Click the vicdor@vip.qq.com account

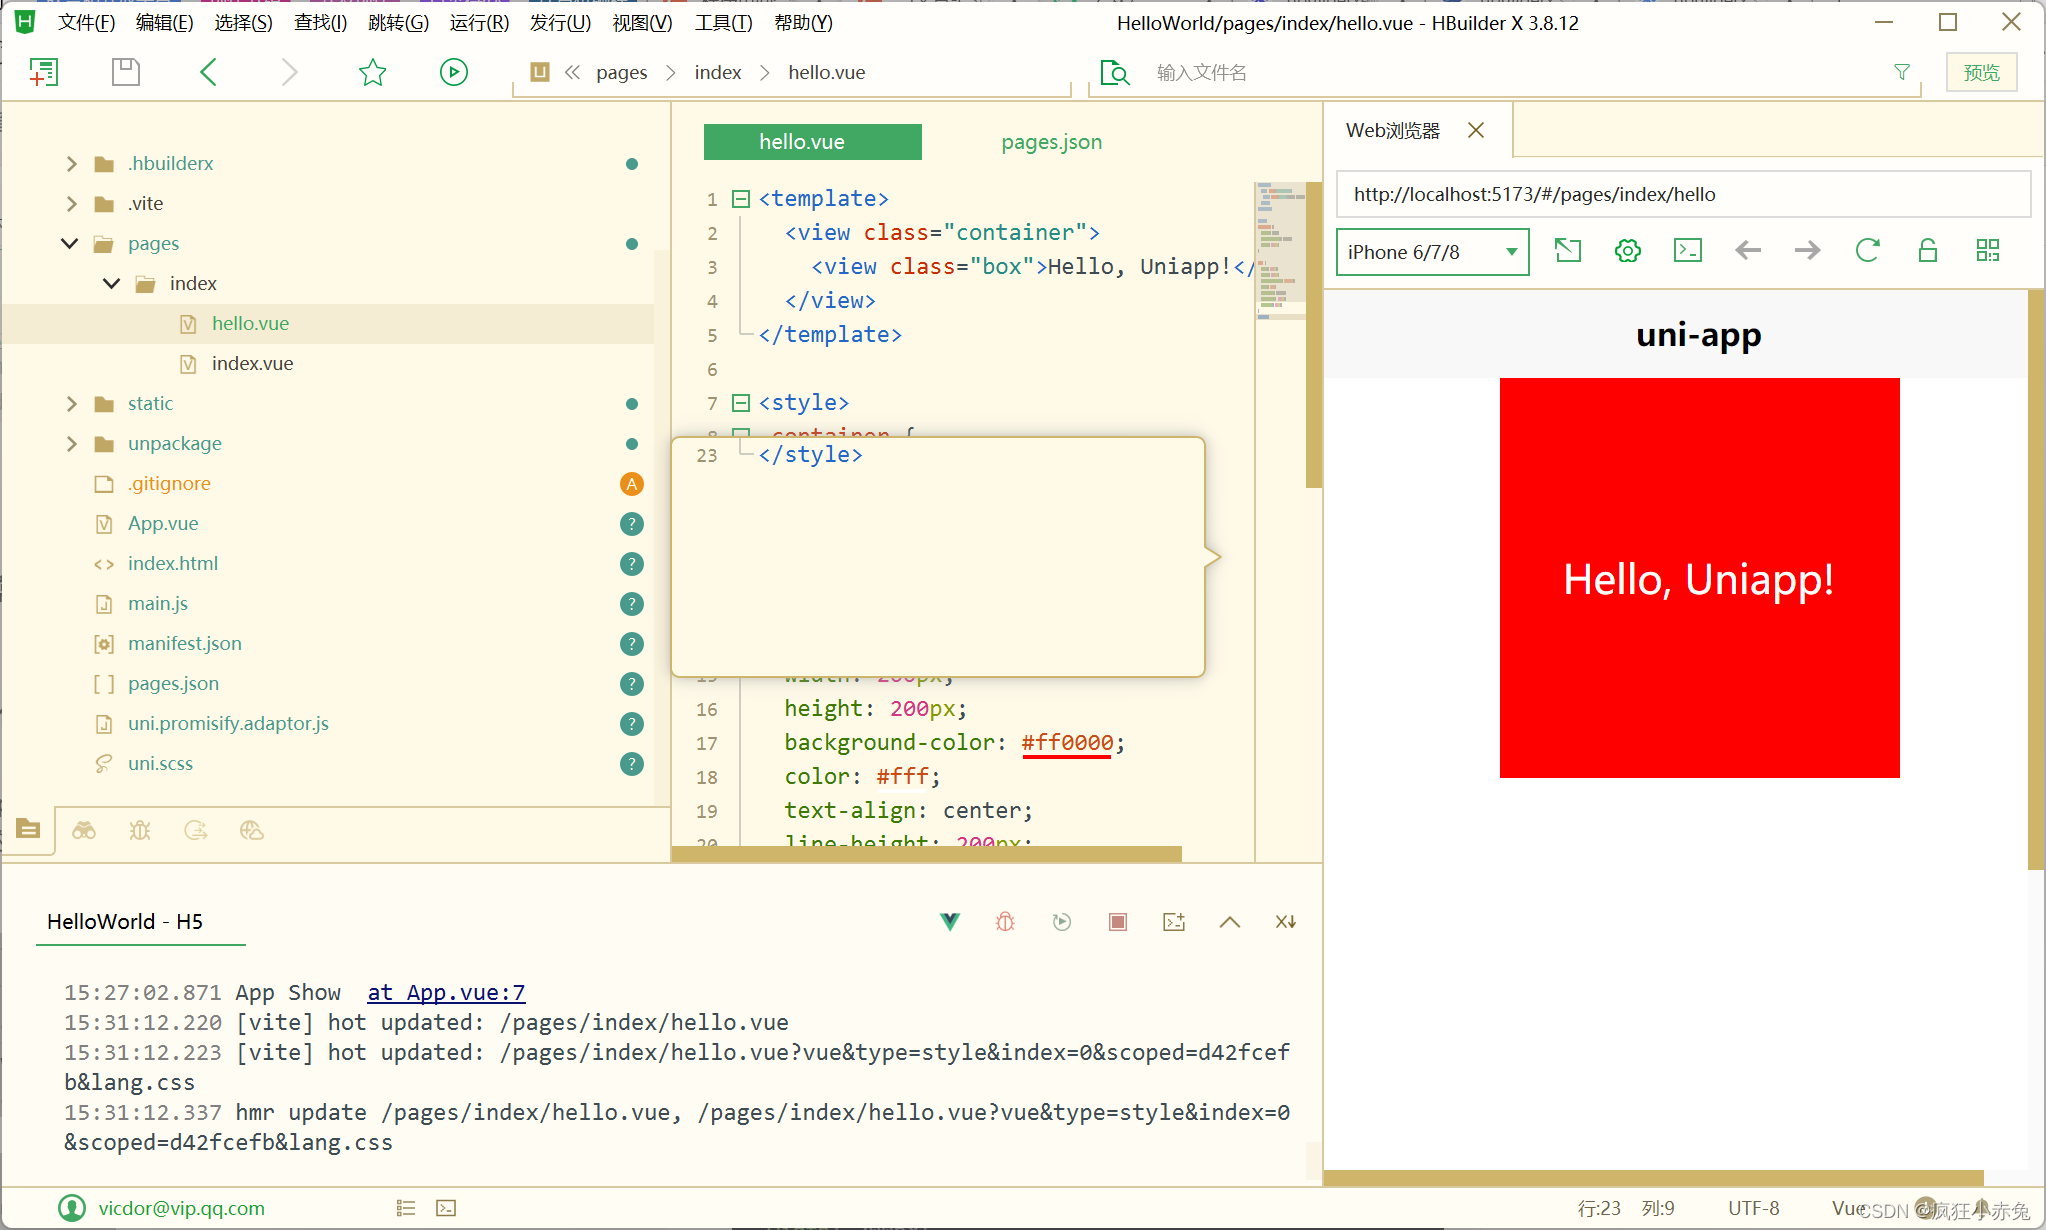181,1208
